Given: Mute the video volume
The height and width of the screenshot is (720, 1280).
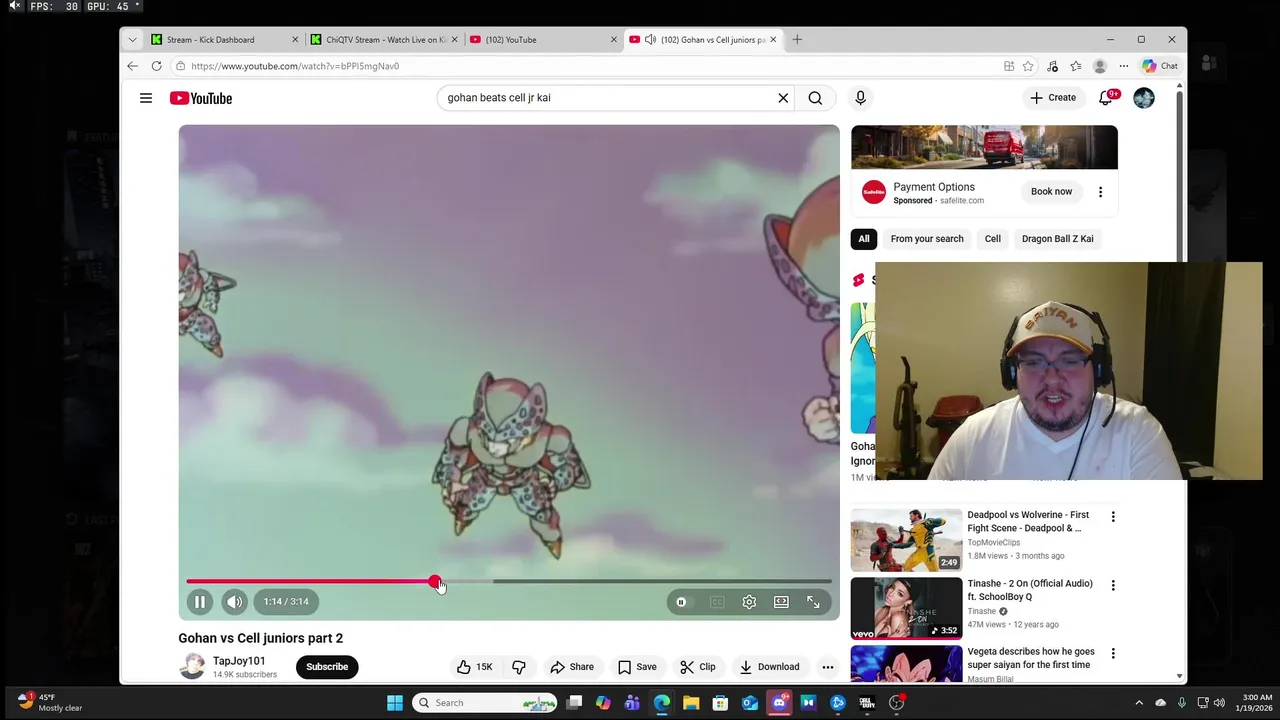Looking at the screenshot, I should 234,602.
